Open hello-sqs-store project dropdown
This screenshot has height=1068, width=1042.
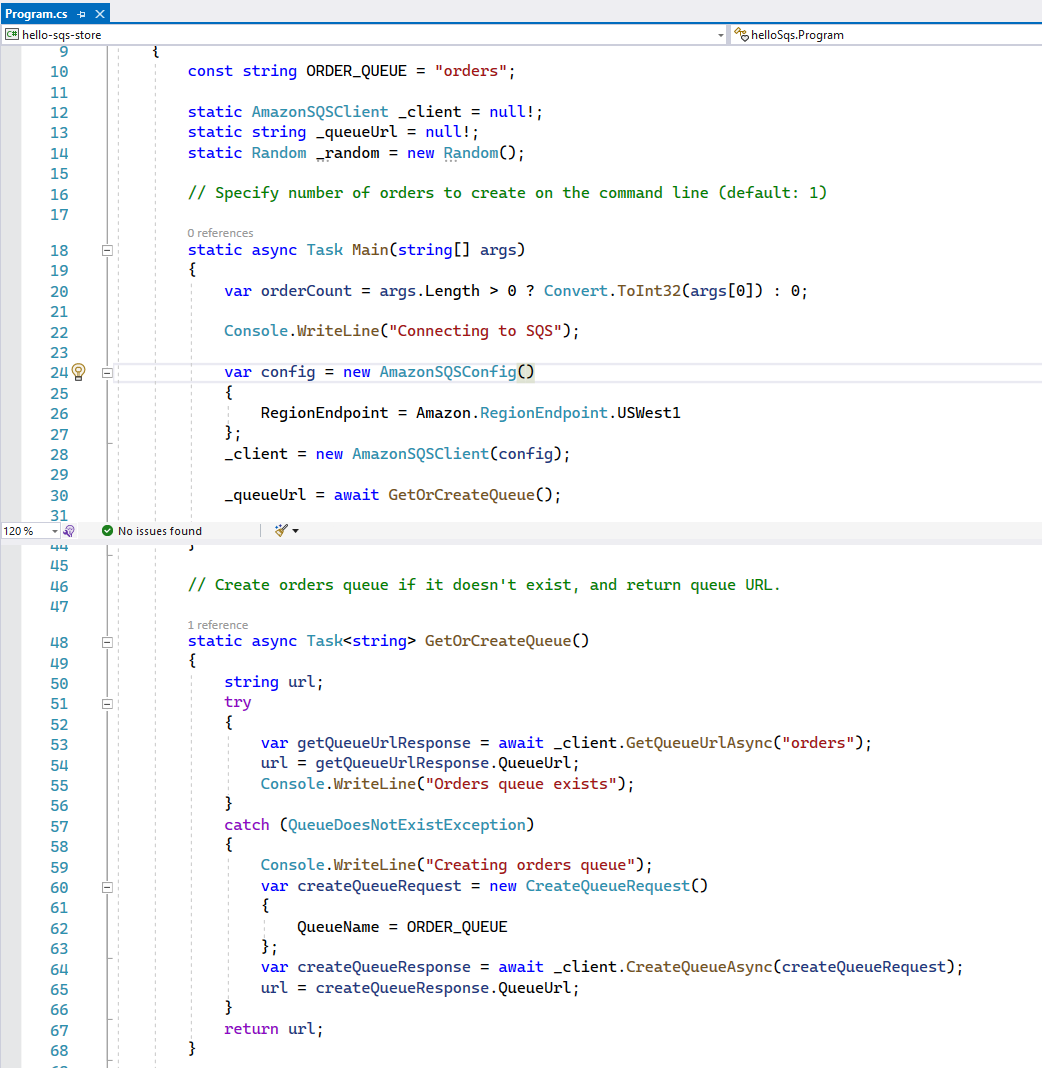click(721, 35)
